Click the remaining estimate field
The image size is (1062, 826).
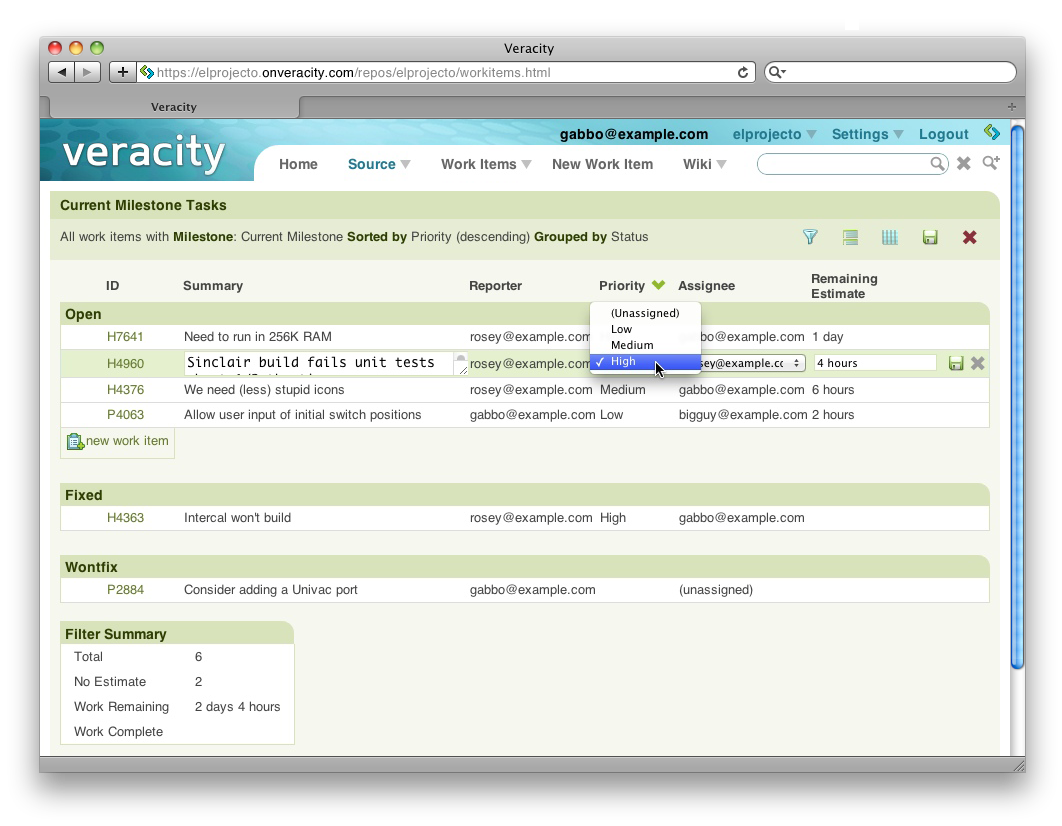coord(874,363)
